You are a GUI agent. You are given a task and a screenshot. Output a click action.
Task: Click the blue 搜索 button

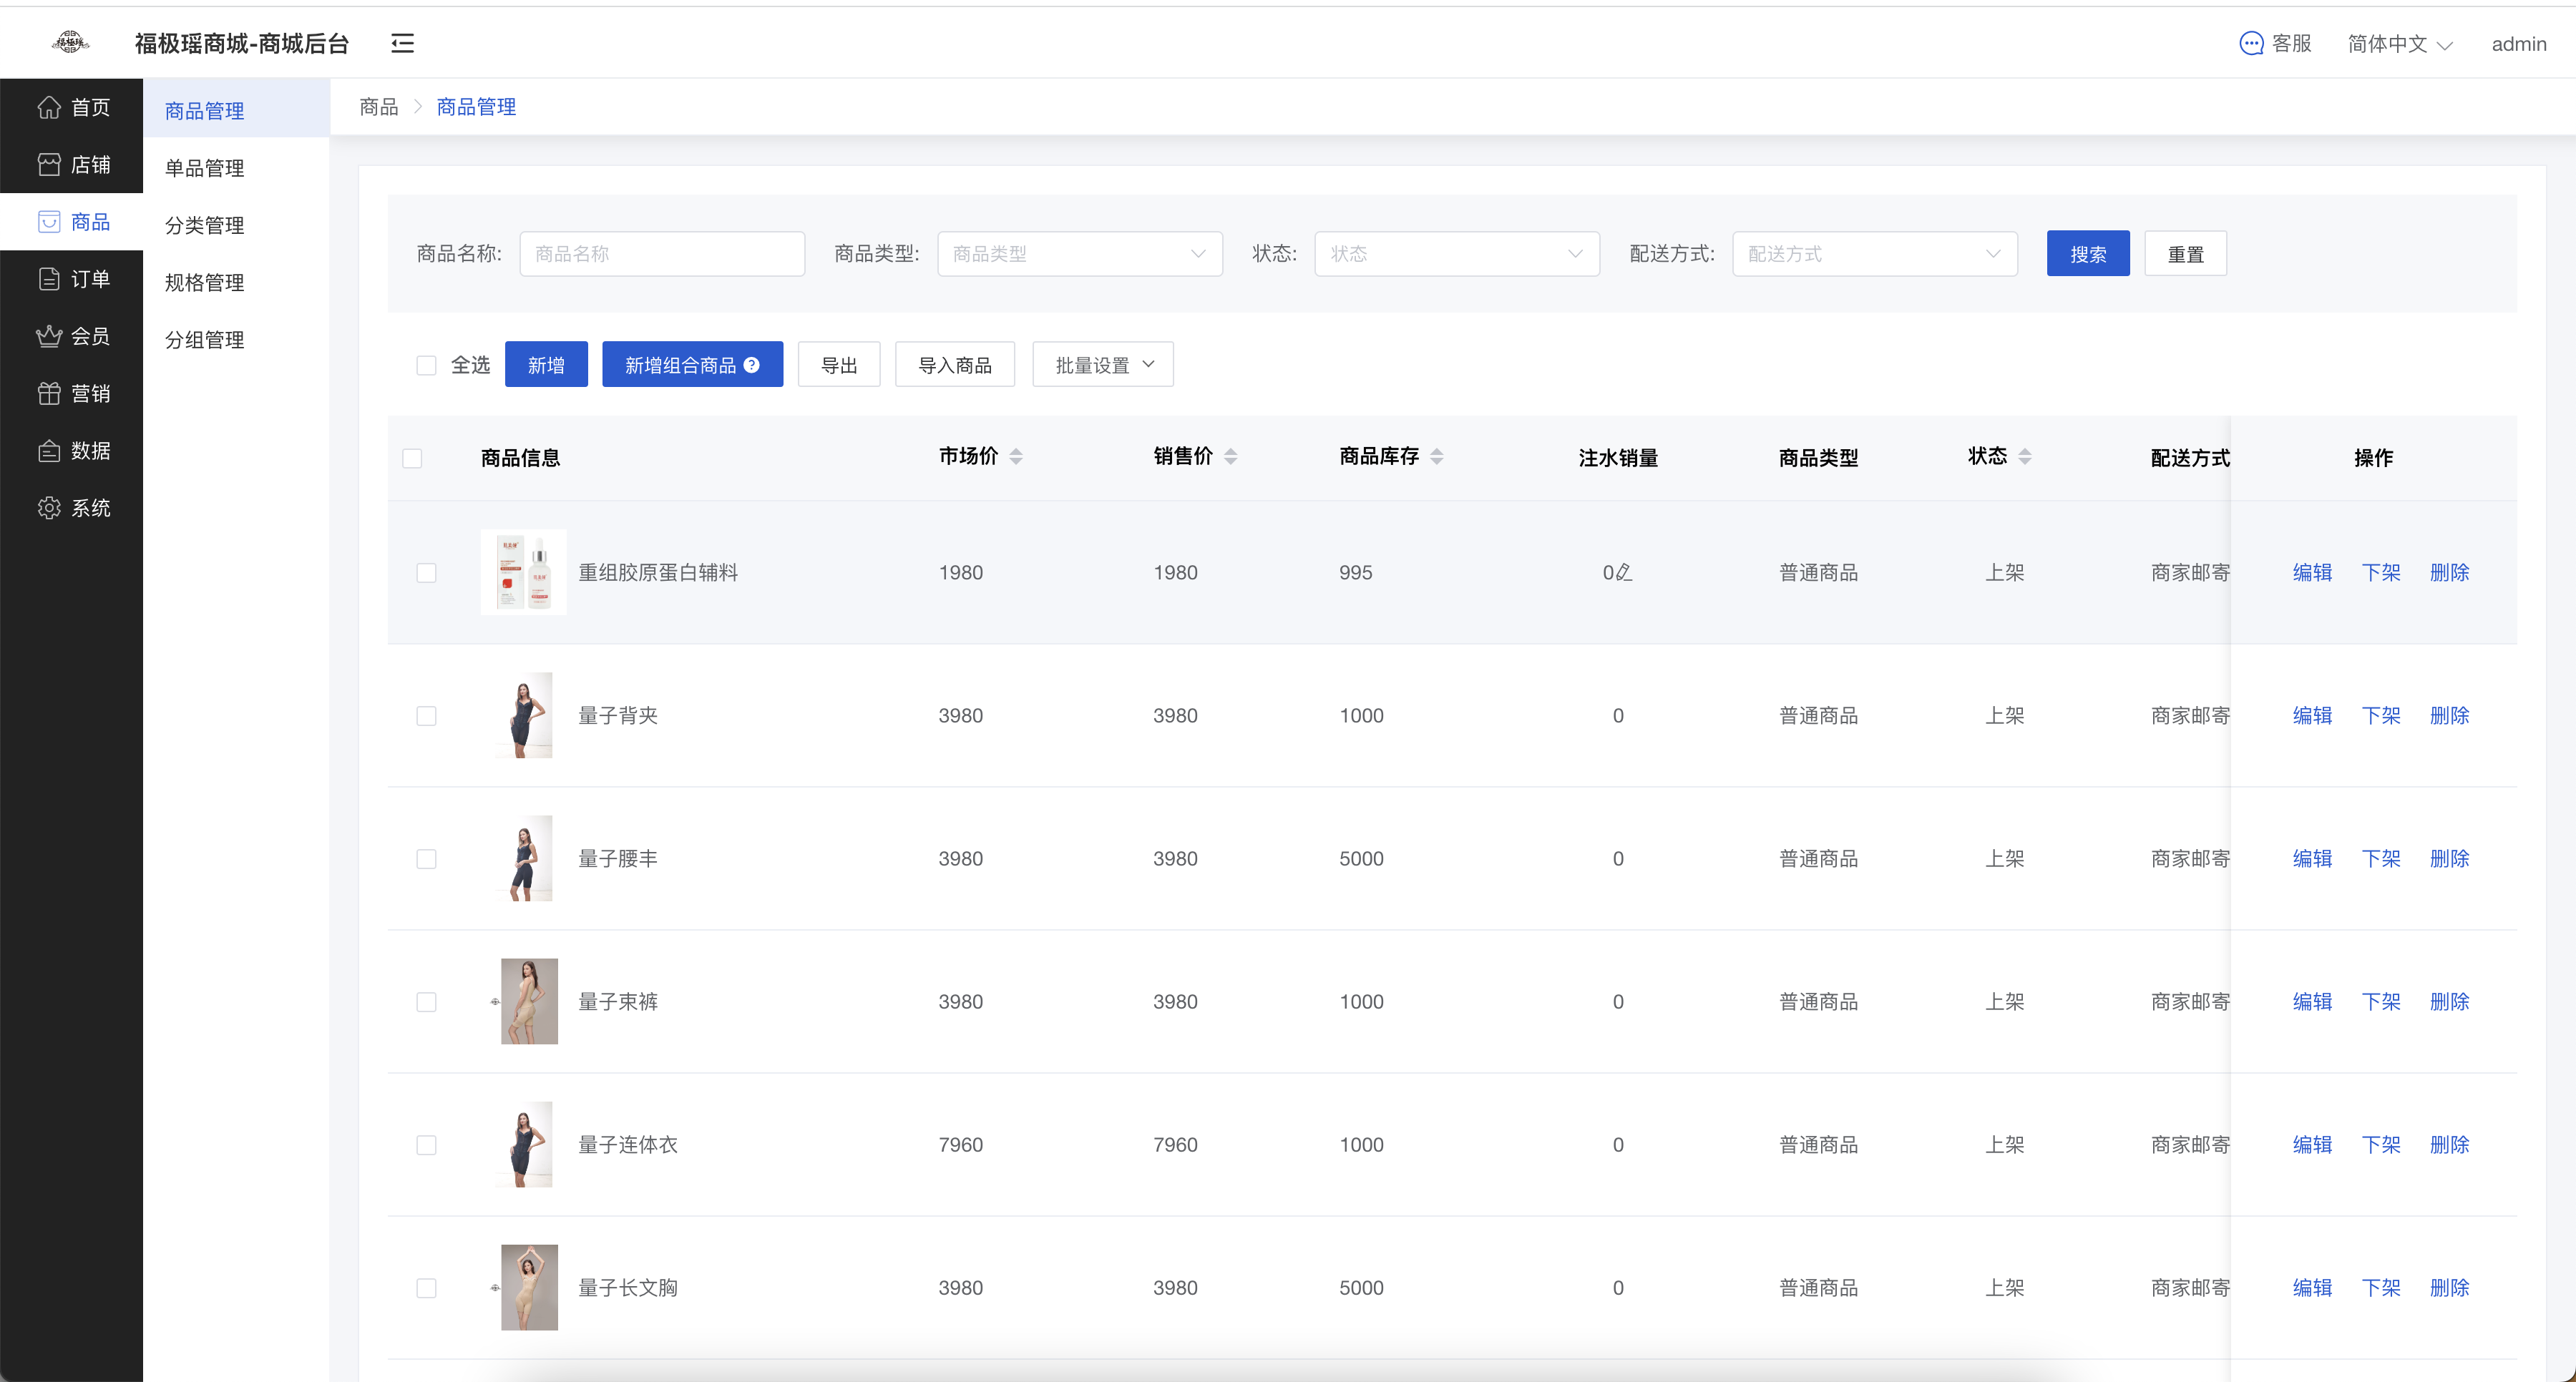(x=2088, y=254)
